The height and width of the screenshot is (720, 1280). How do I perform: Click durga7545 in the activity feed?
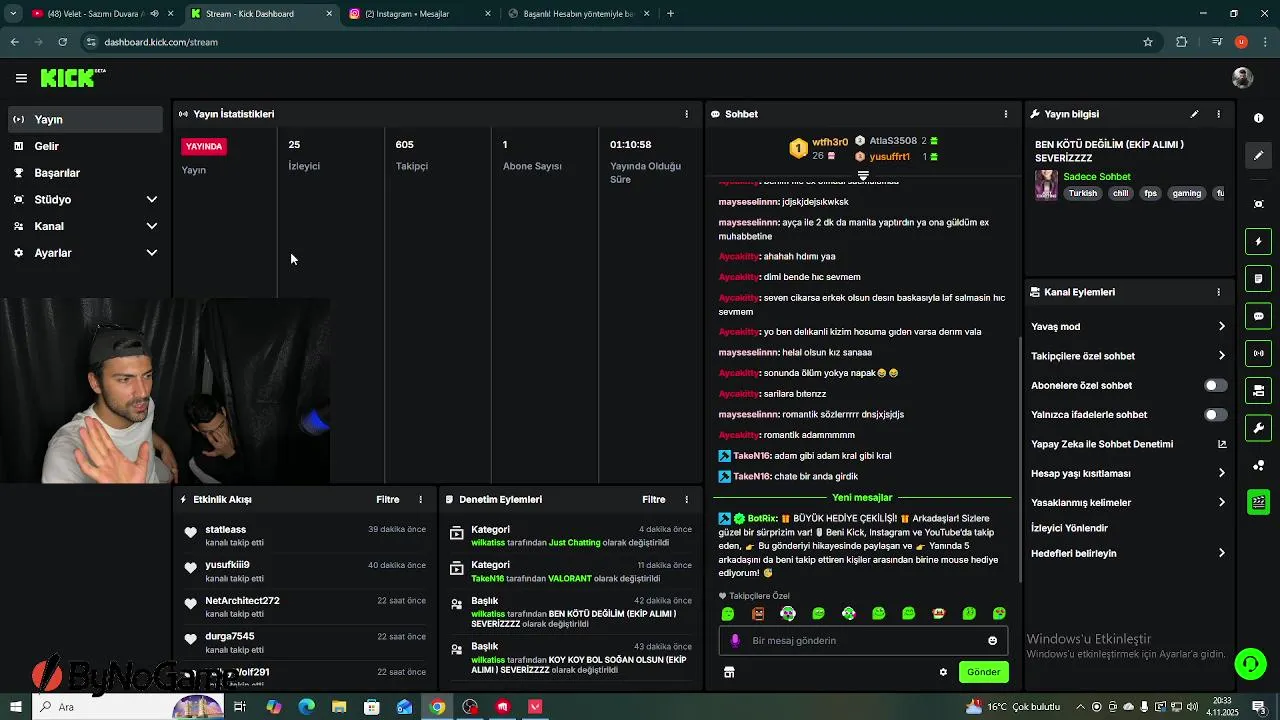[x=230, y=636]
